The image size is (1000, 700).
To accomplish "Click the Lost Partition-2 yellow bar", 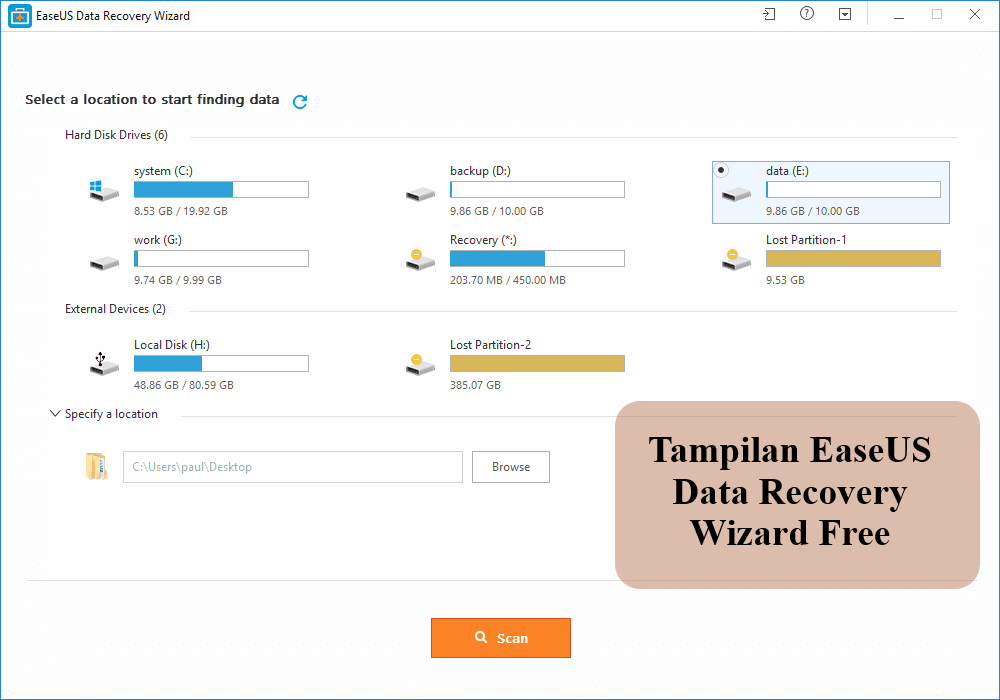I will point(538,363).
